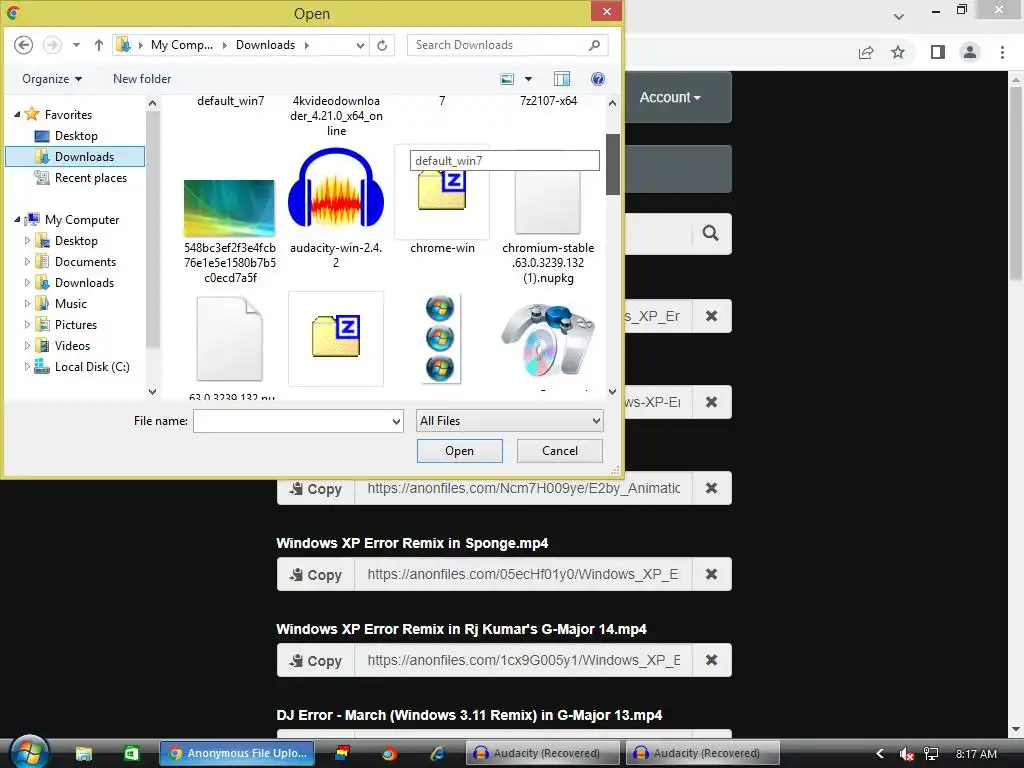Image resolution: width=1024 pixels, height=768 pixels.
Task: Show hidden tray icons arrow
Action: pos(880,754)
